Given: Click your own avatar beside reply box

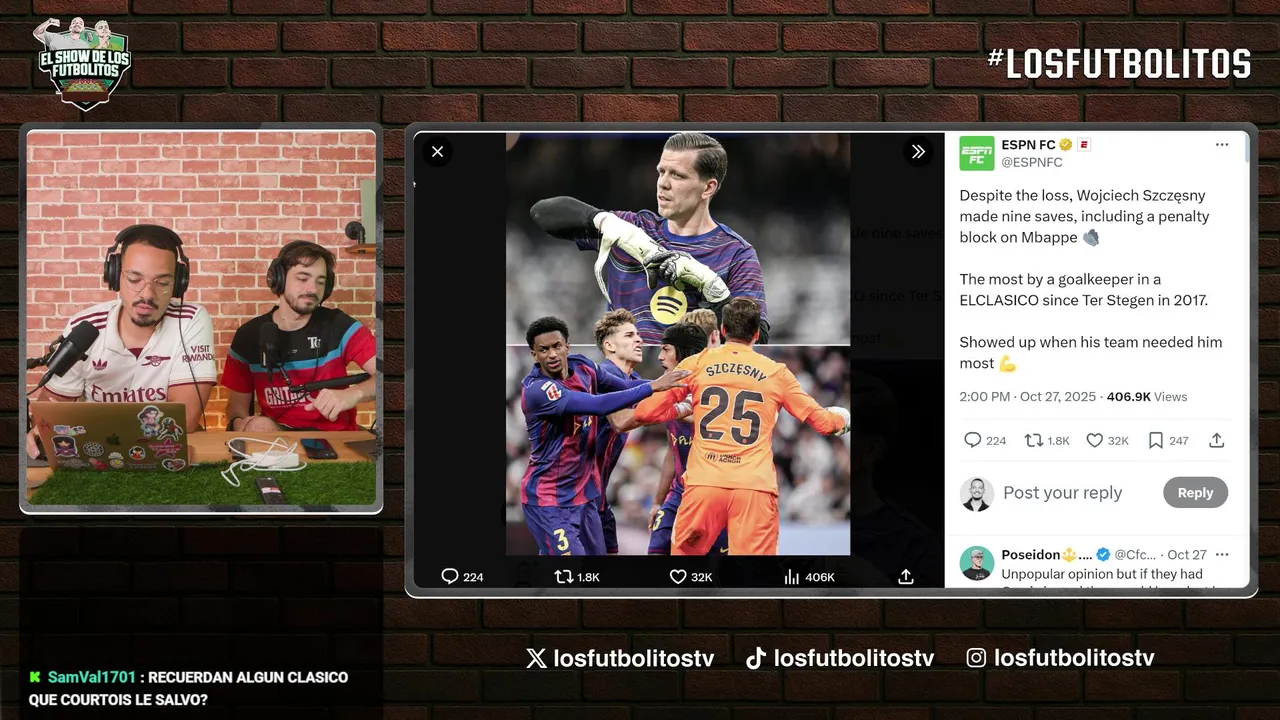Looking at the screenshot, I should tap(977, 494).
